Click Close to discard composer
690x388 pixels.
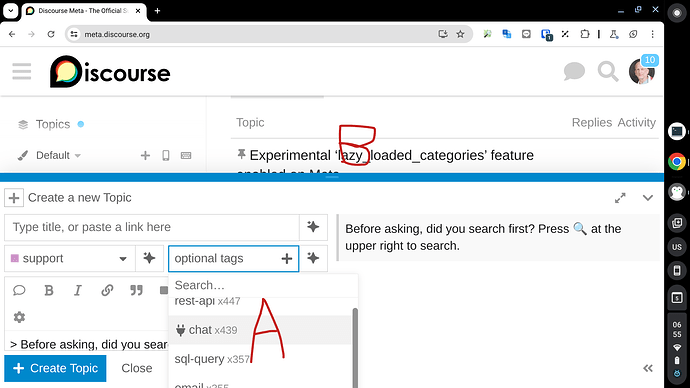137,368
